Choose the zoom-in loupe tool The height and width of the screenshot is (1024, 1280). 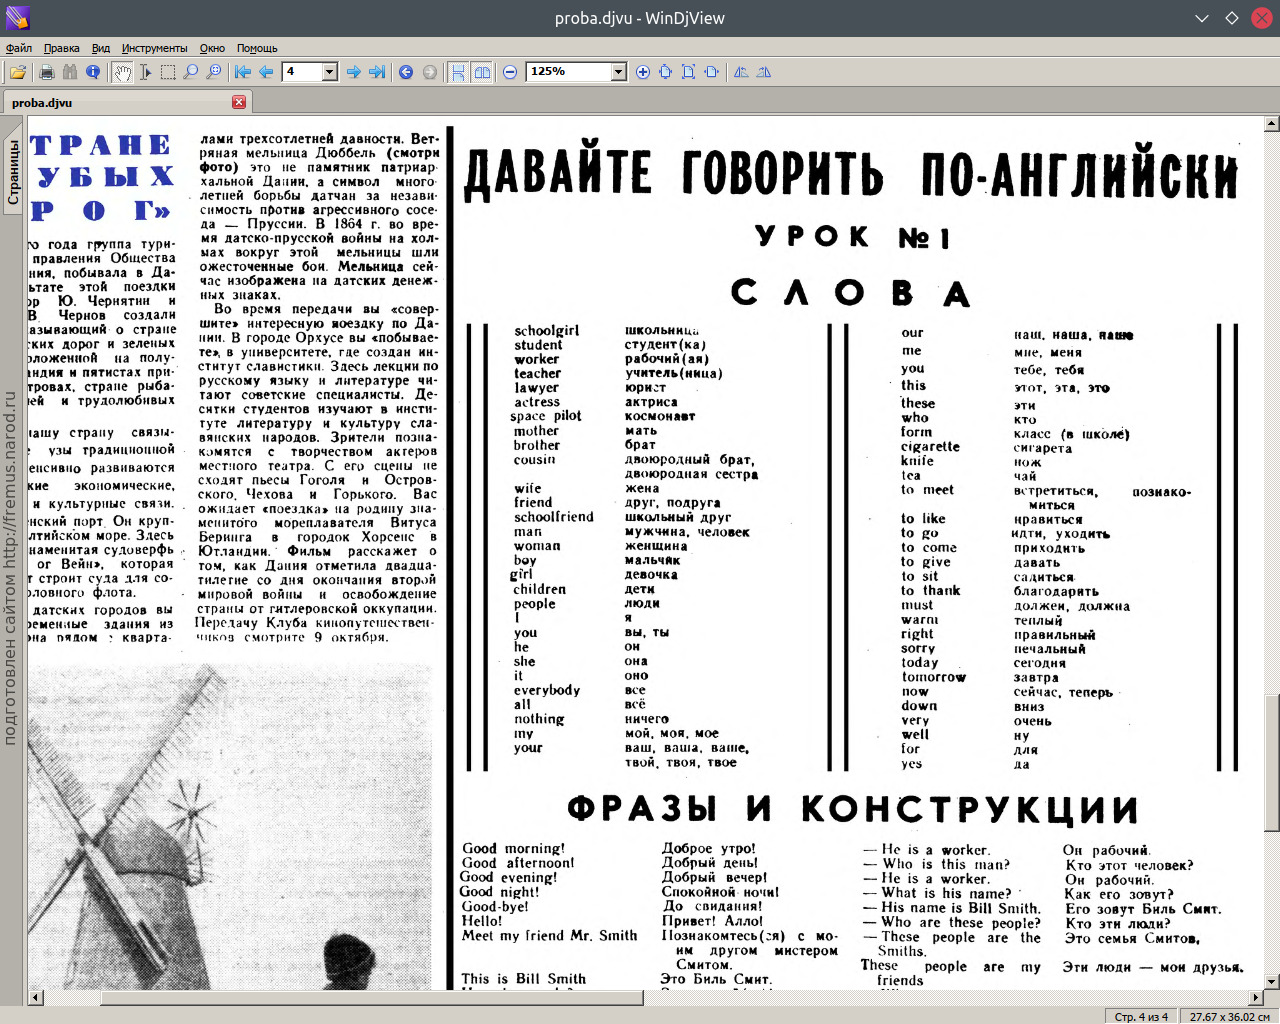[x=214, y=72]
